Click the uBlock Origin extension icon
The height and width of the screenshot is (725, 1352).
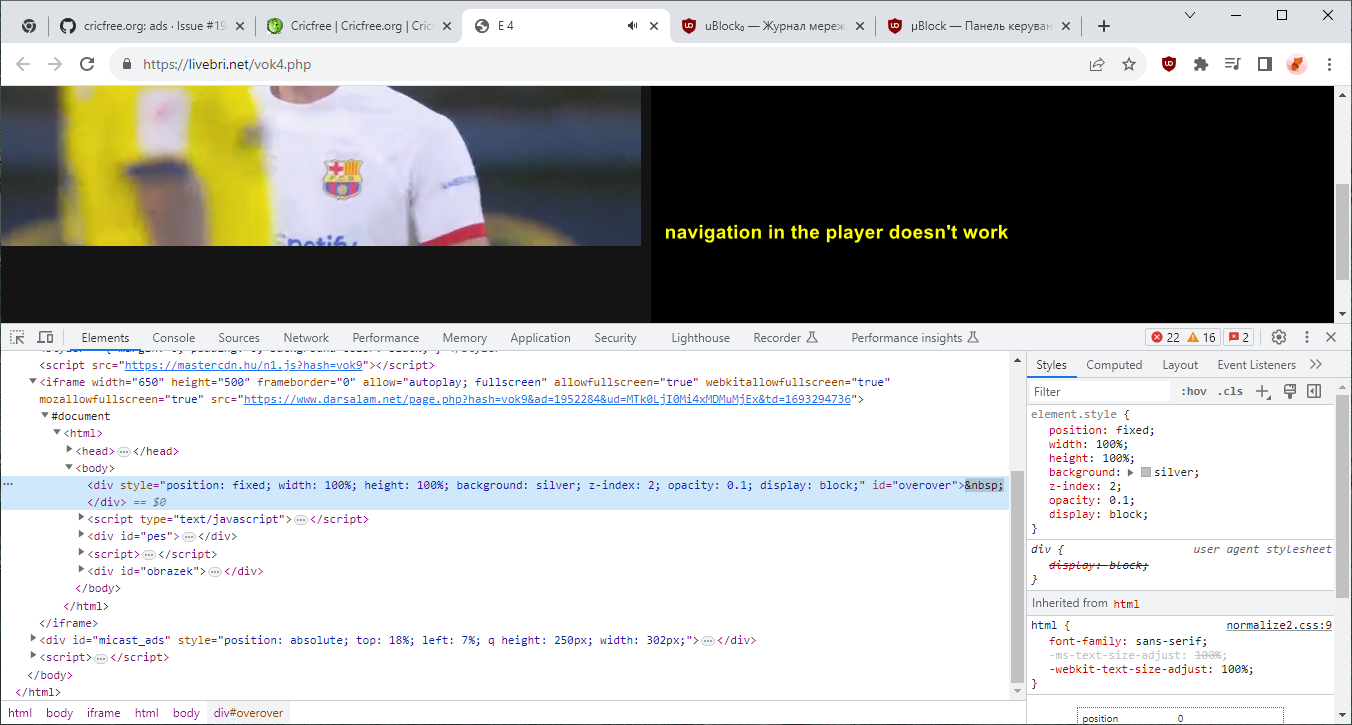click(x=1170, y=64)
